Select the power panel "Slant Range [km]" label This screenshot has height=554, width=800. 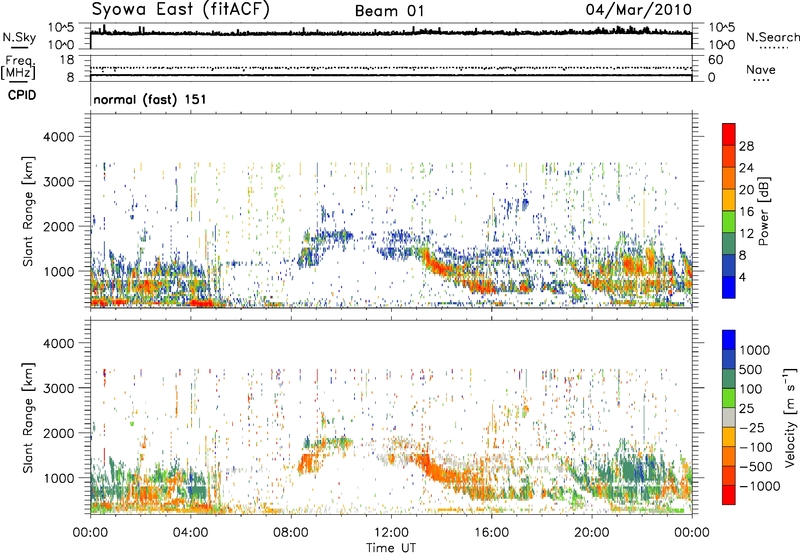point(28,211)
